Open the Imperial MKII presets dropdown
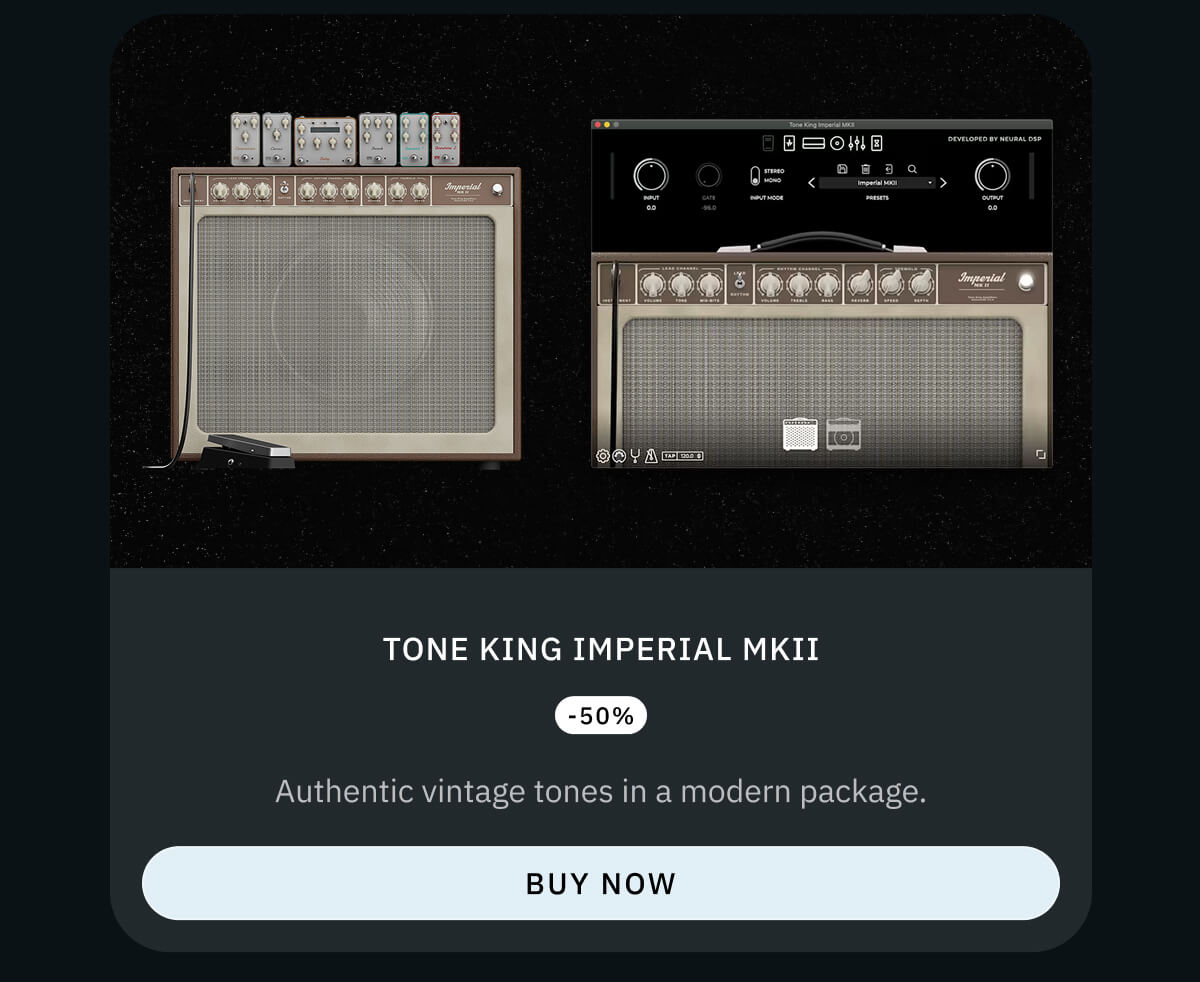This screenshot has width=1200, height=982. click(878, 183)
